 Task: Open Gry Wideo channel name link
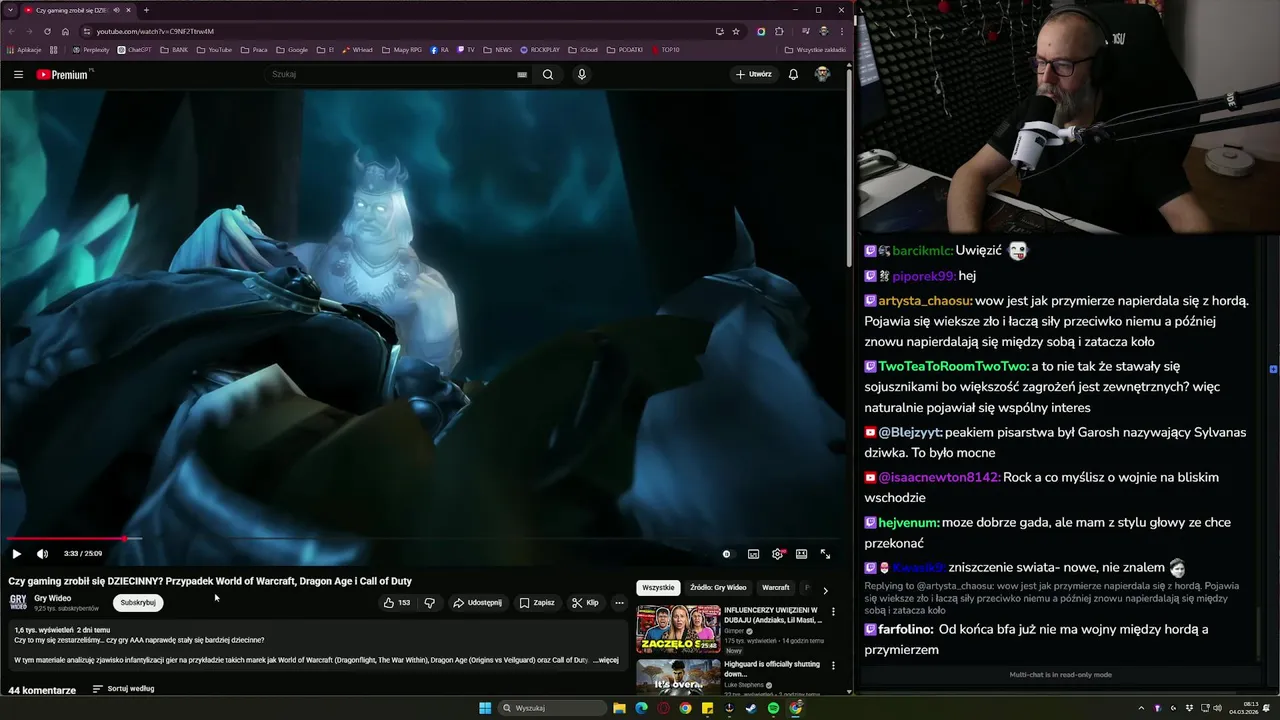[53, 598]
